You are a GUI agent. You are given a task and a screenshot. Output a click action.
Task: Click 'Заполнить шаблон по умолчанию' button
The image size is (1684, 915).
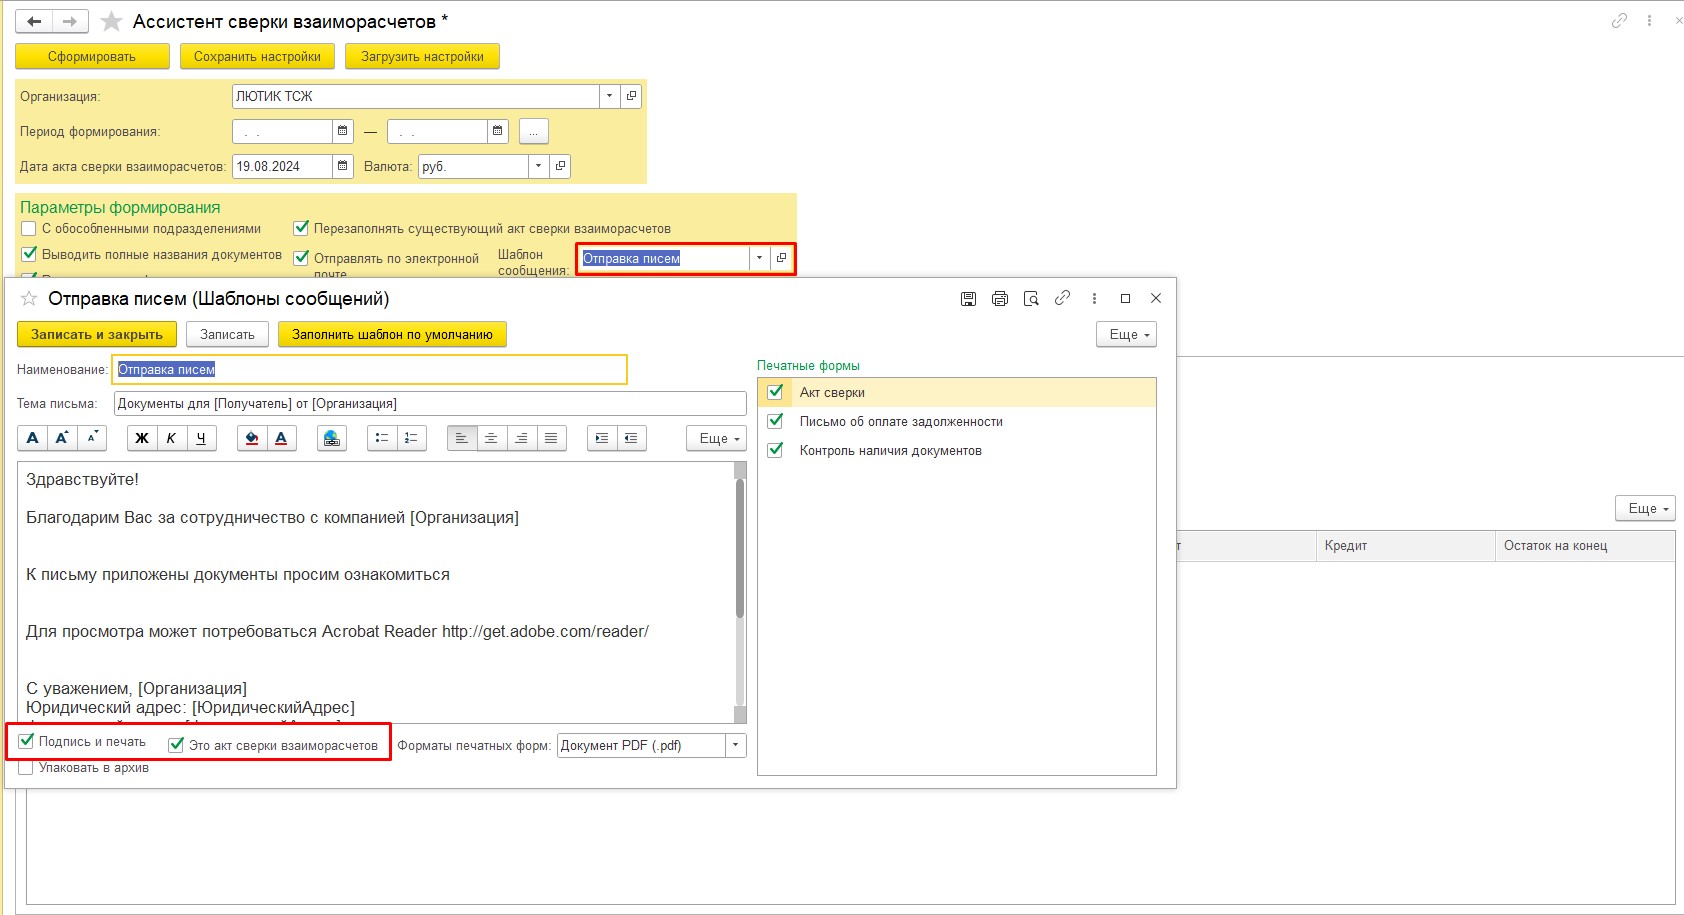pyautogui.click(x=392, y=334)
